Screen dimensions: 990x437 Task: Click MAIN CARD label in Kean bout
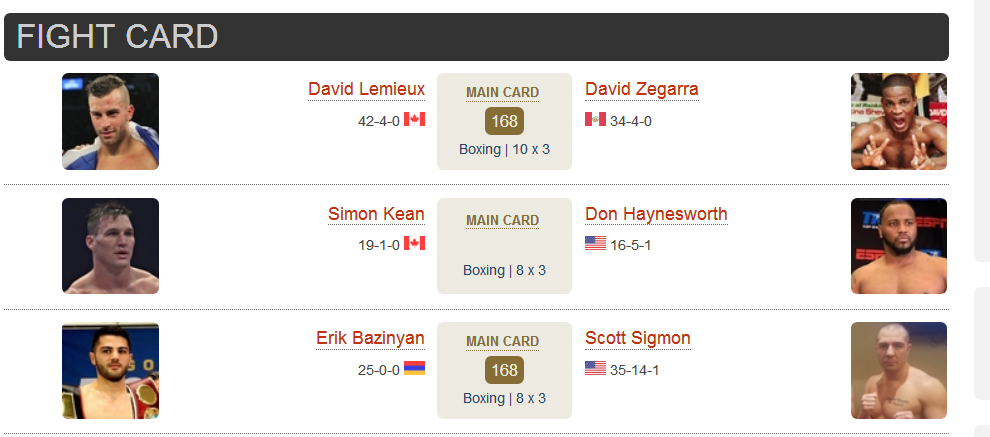503,220
